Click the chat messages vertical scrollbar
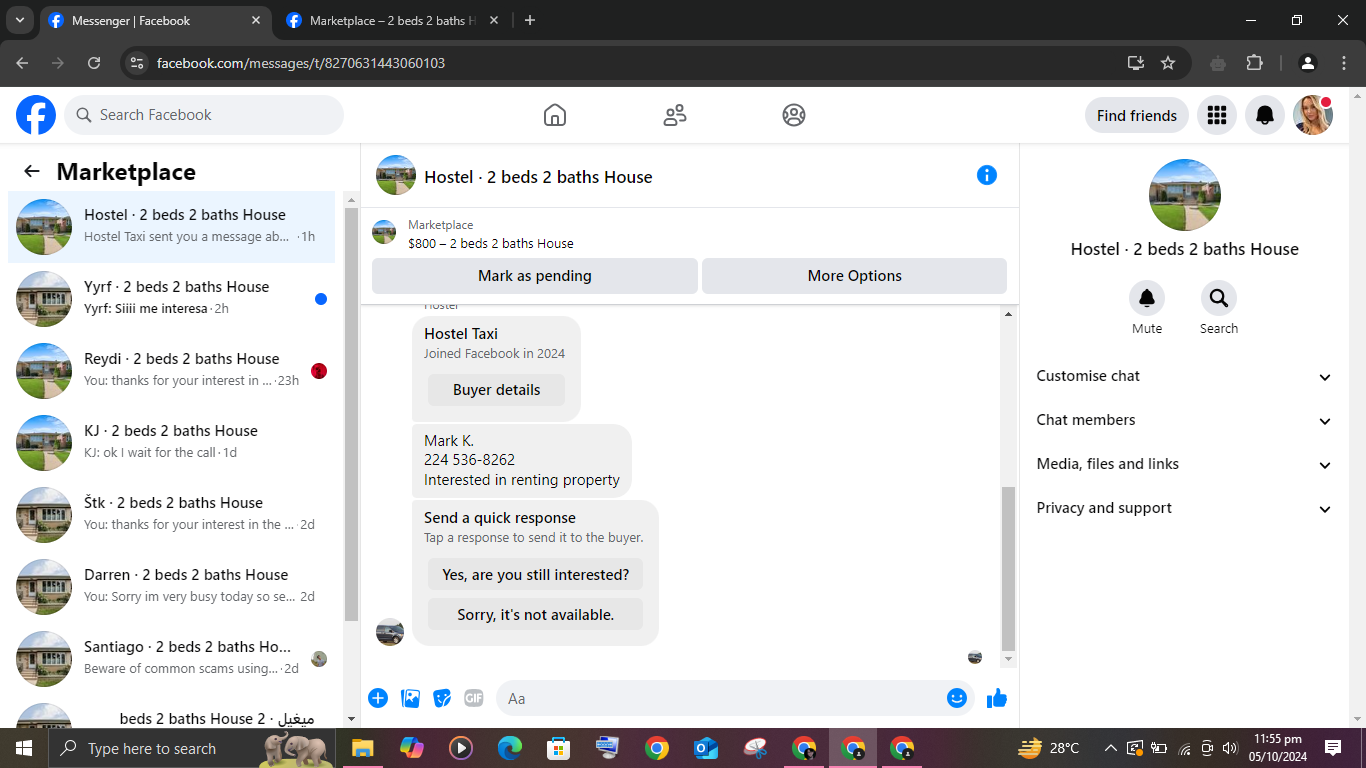This screenshot has height=768, width=1366. point(1008,569)
